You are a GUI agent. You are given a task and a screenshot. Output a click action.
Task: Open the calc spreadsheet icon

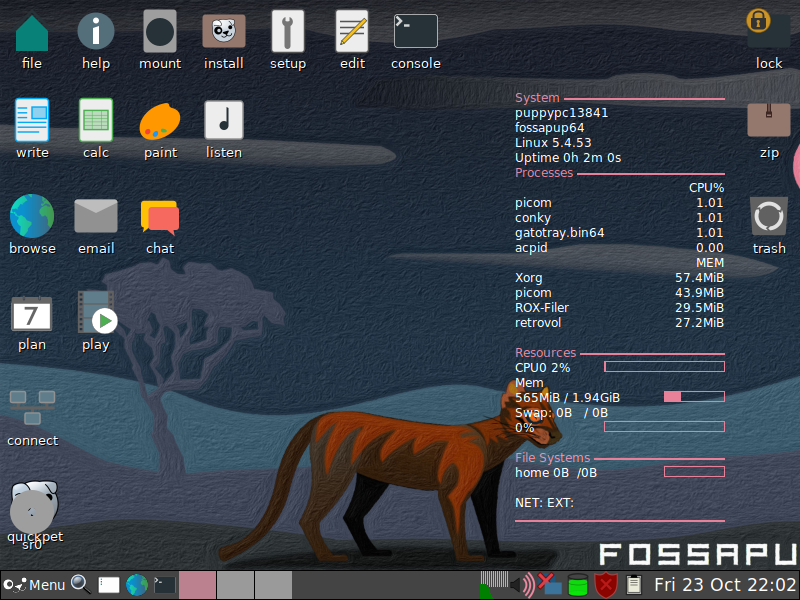pos(96,120)
